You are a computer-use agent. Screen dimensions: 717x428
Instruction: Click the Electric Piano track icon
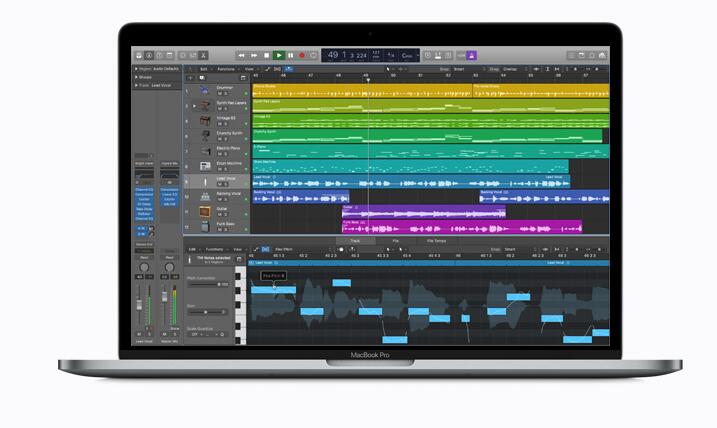[204, 151]
